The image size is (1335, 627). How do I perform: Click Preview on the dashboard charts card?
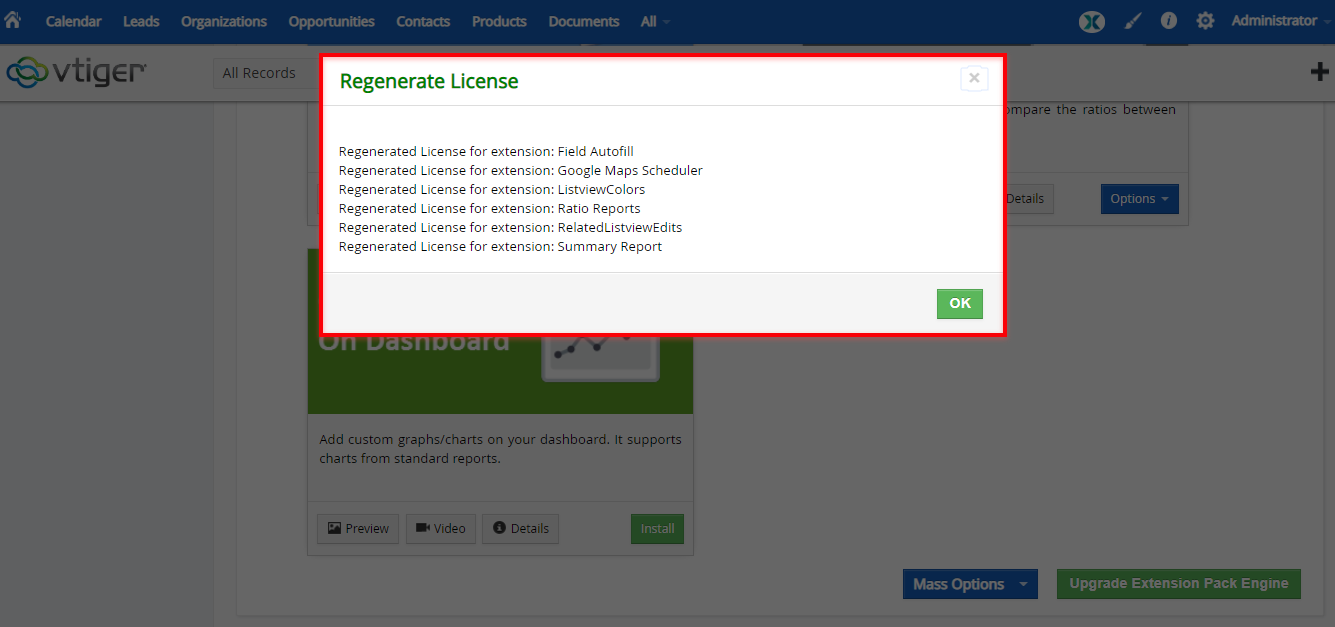click(x=358, y=529)
